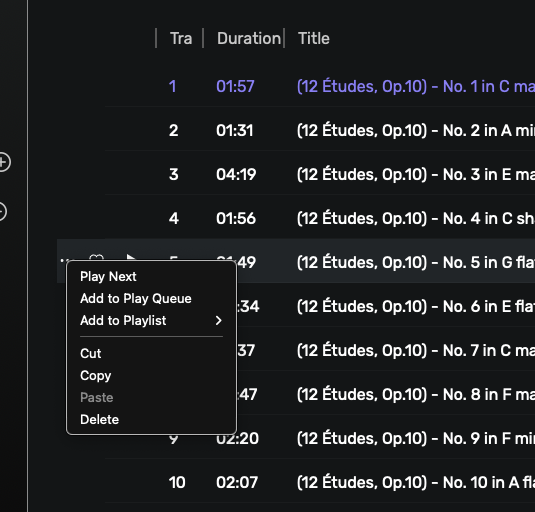The width and height of the screenshot is (535, 512).
Task: Sort by the Duration column header
Action: (249, 38)
